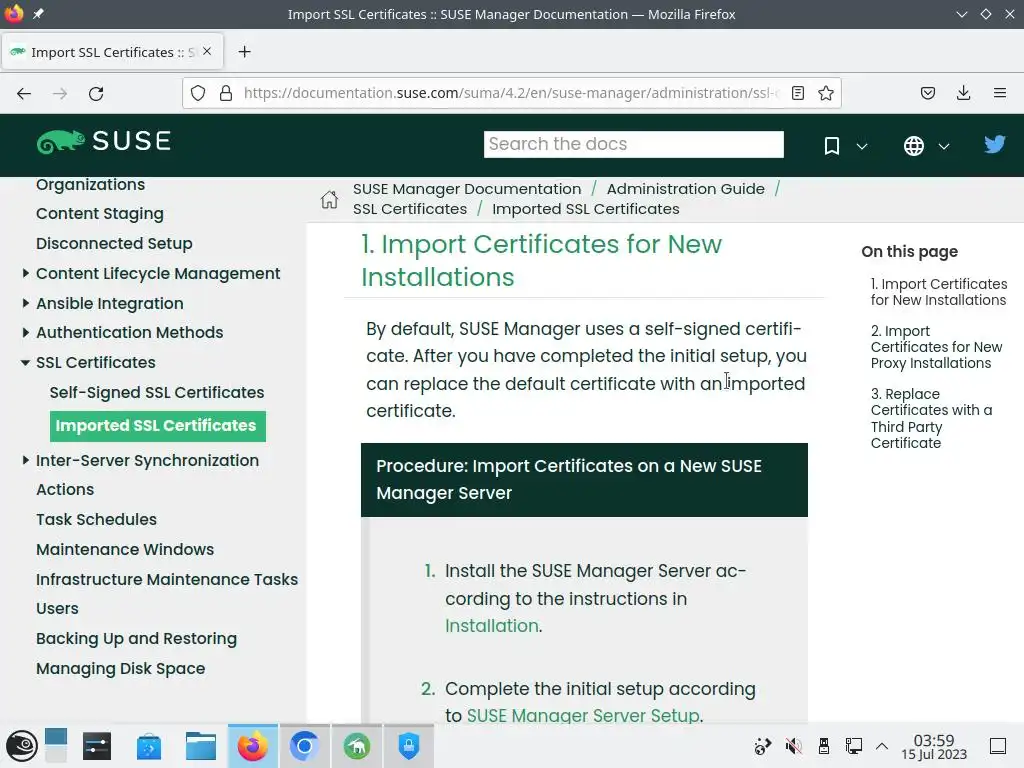Open the Firefox hamburger menu
Screen dimensions: 1024x768
point(1000,93)
